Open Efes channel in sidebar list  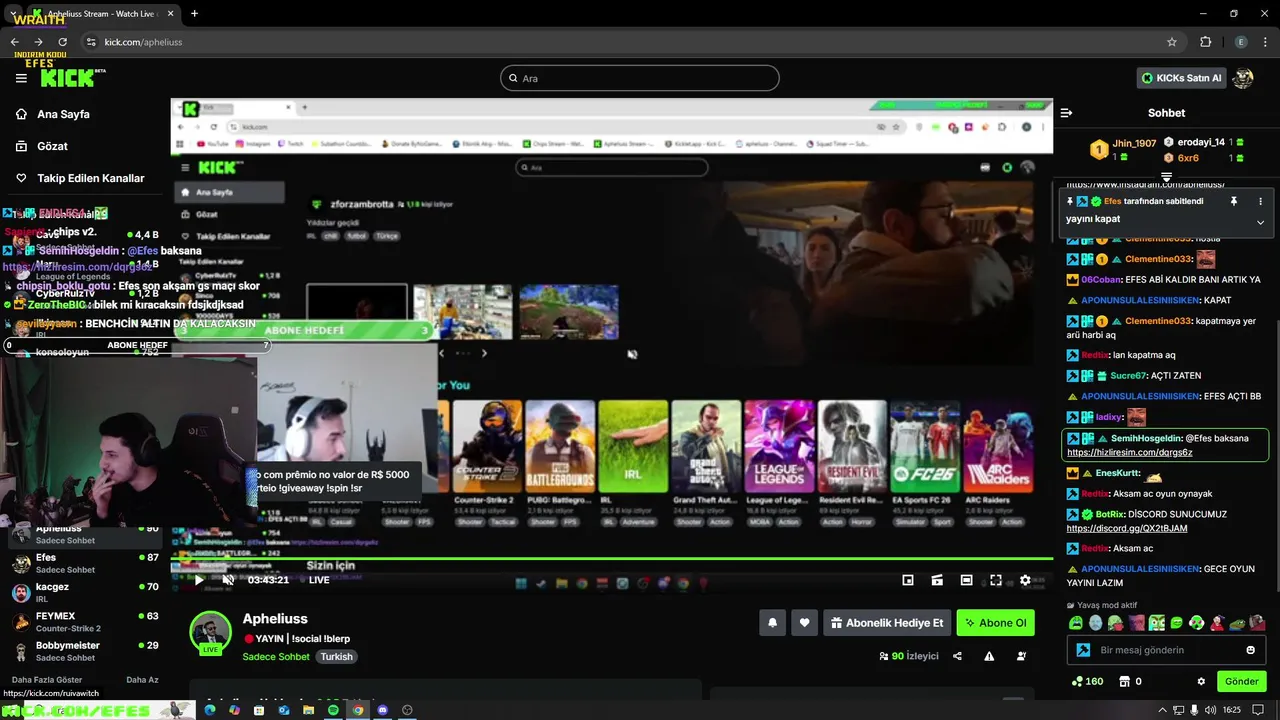coord(85,563)
